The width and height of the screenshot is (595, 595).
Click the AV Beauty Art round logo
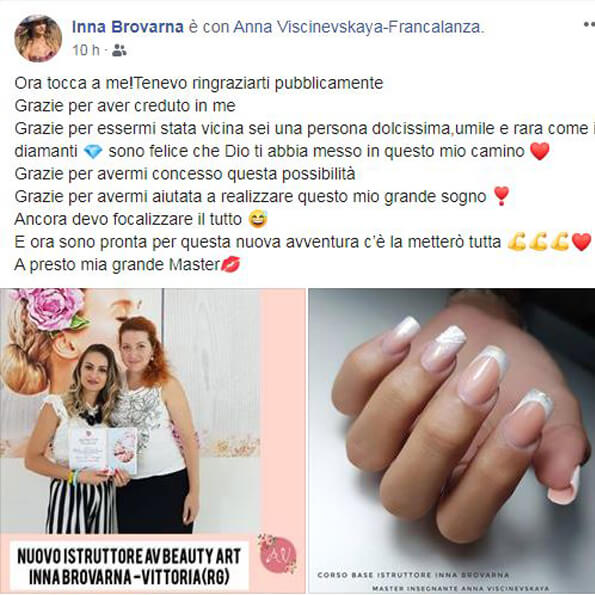click(x=278, y=555)
